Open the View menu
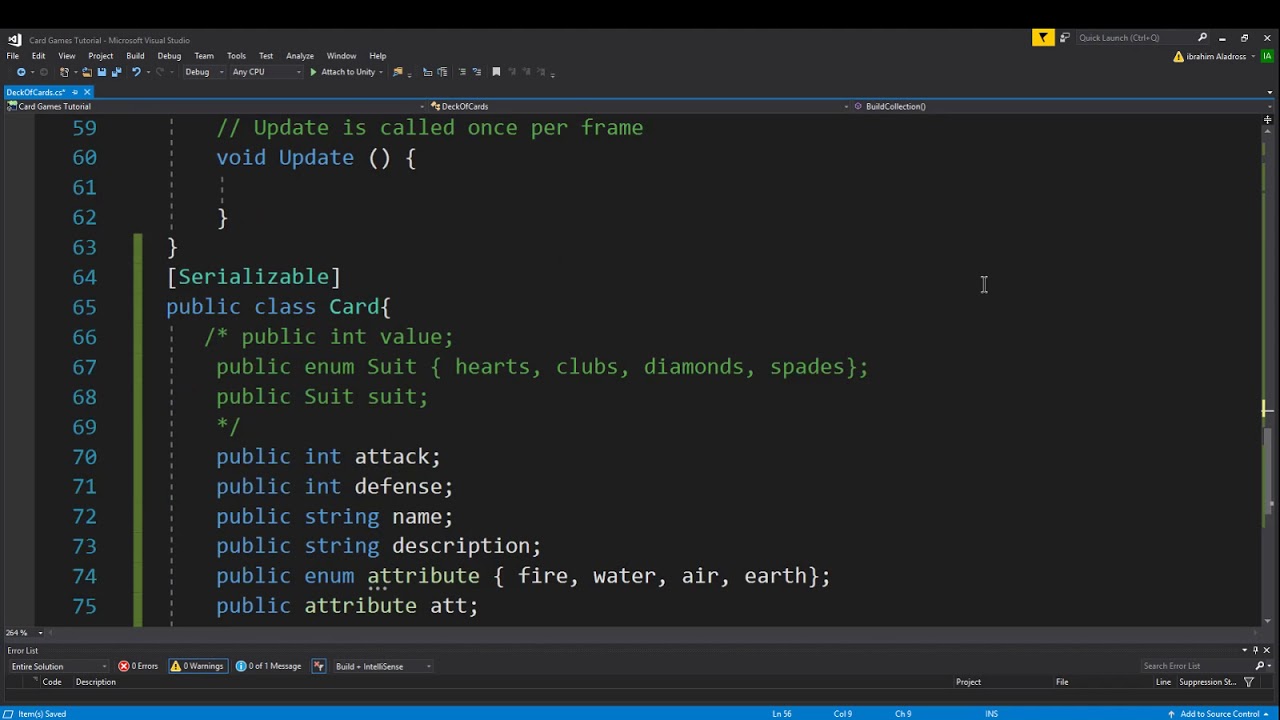The height and width of the screenshot is (720, 1280). point(67,56)
